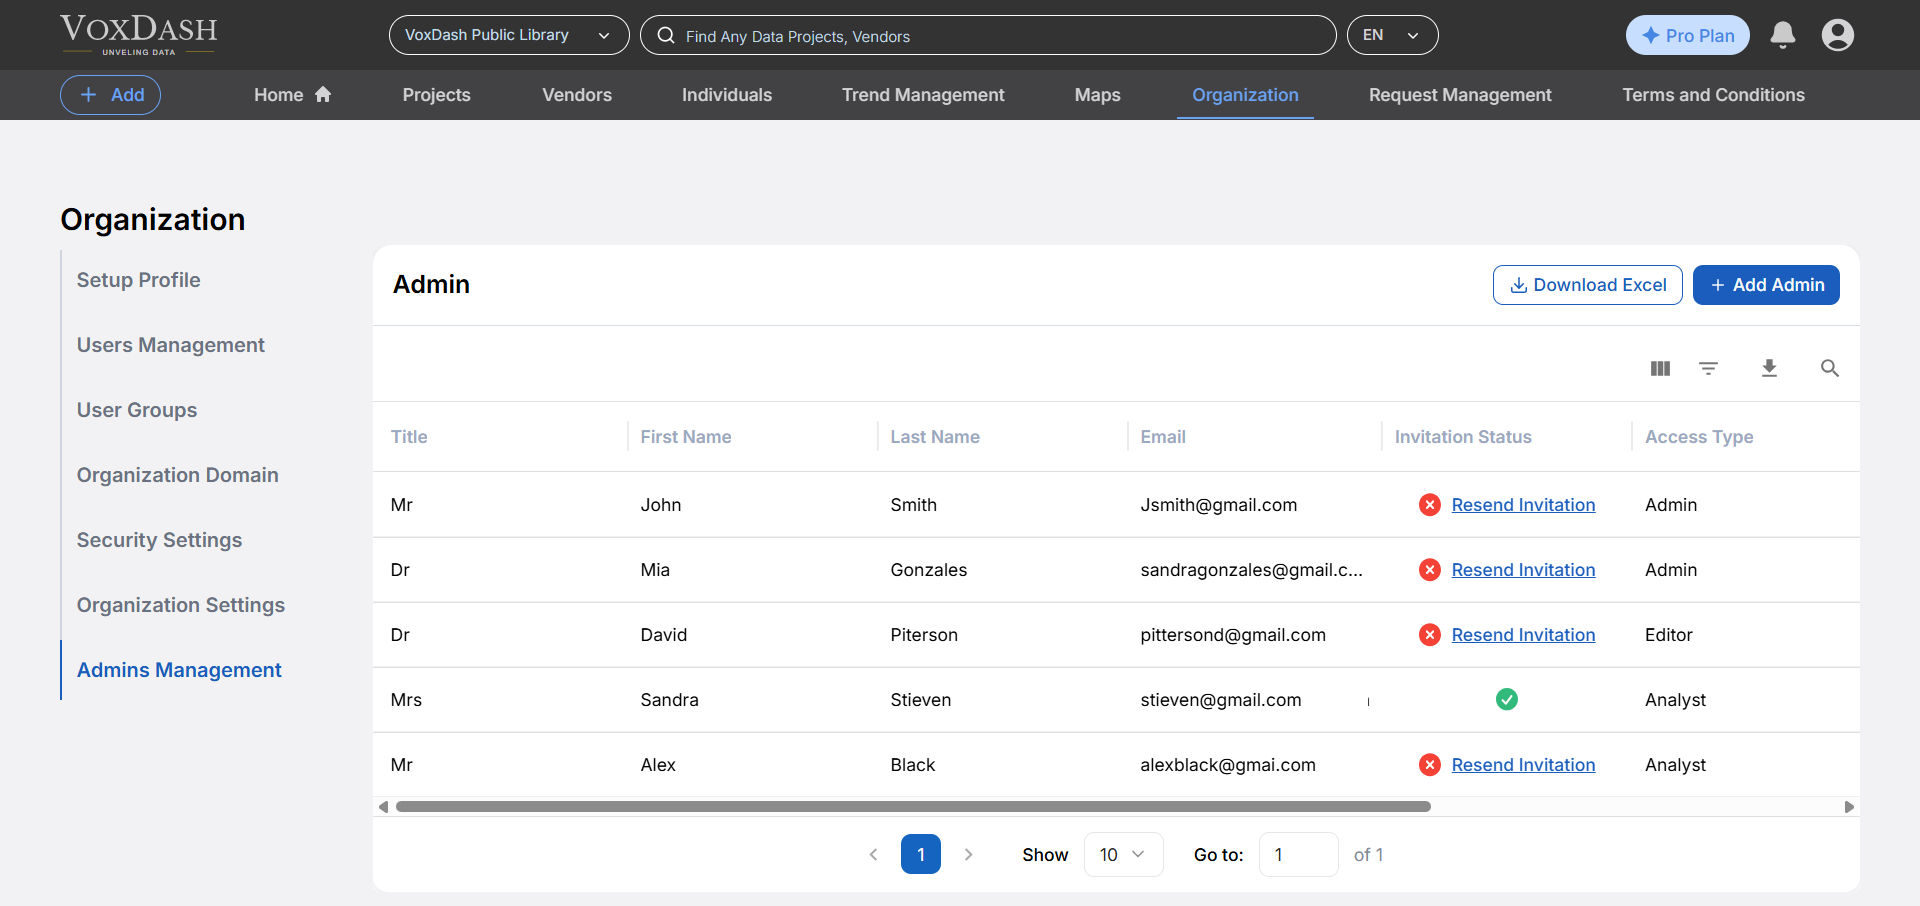Open the filter icon above the admin list
This screenshot has width=1920, height=906.
coord(1708,368)
